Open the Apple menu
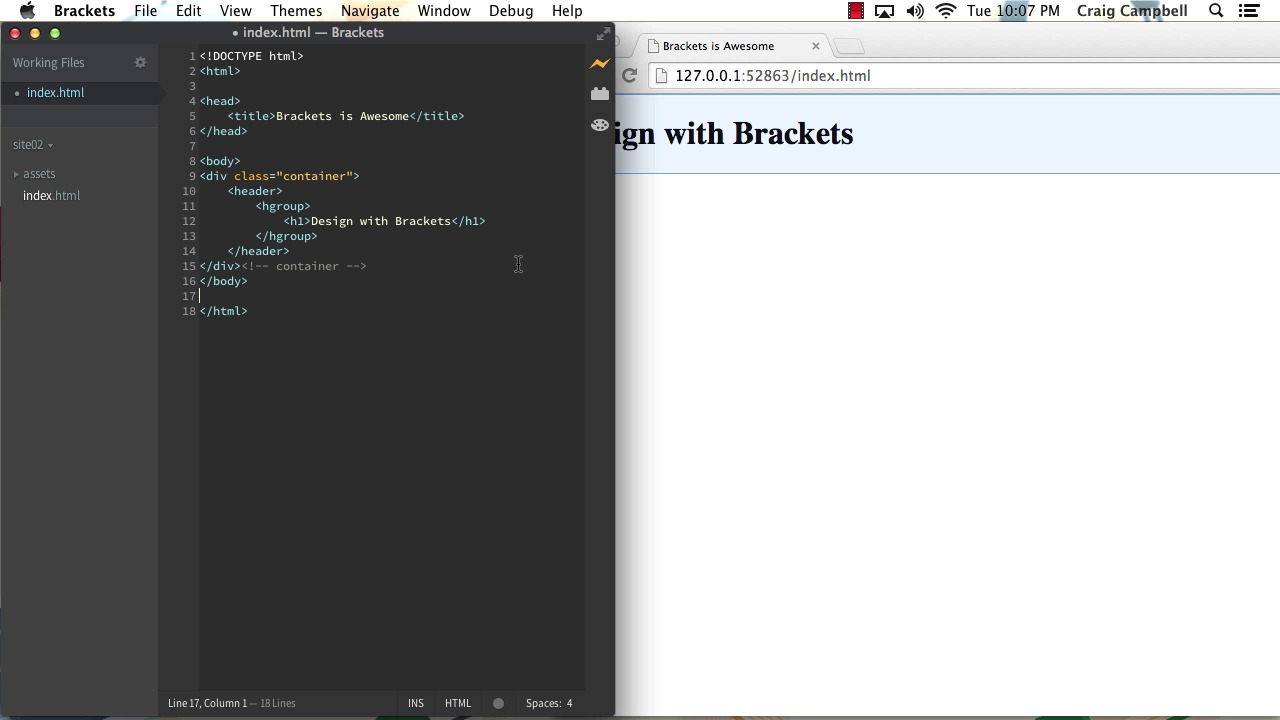The image size is (1280, 720). 27,11
